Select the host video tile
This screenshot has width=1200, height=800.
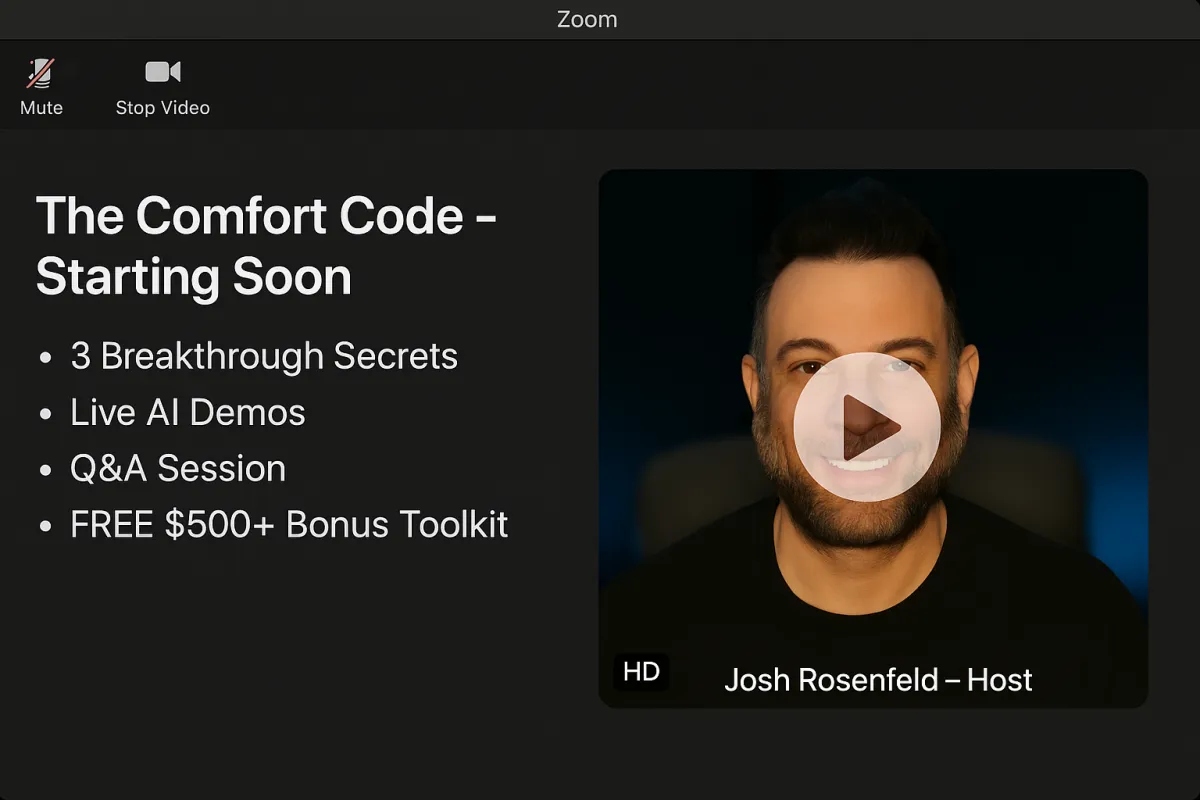pos(873,439)
